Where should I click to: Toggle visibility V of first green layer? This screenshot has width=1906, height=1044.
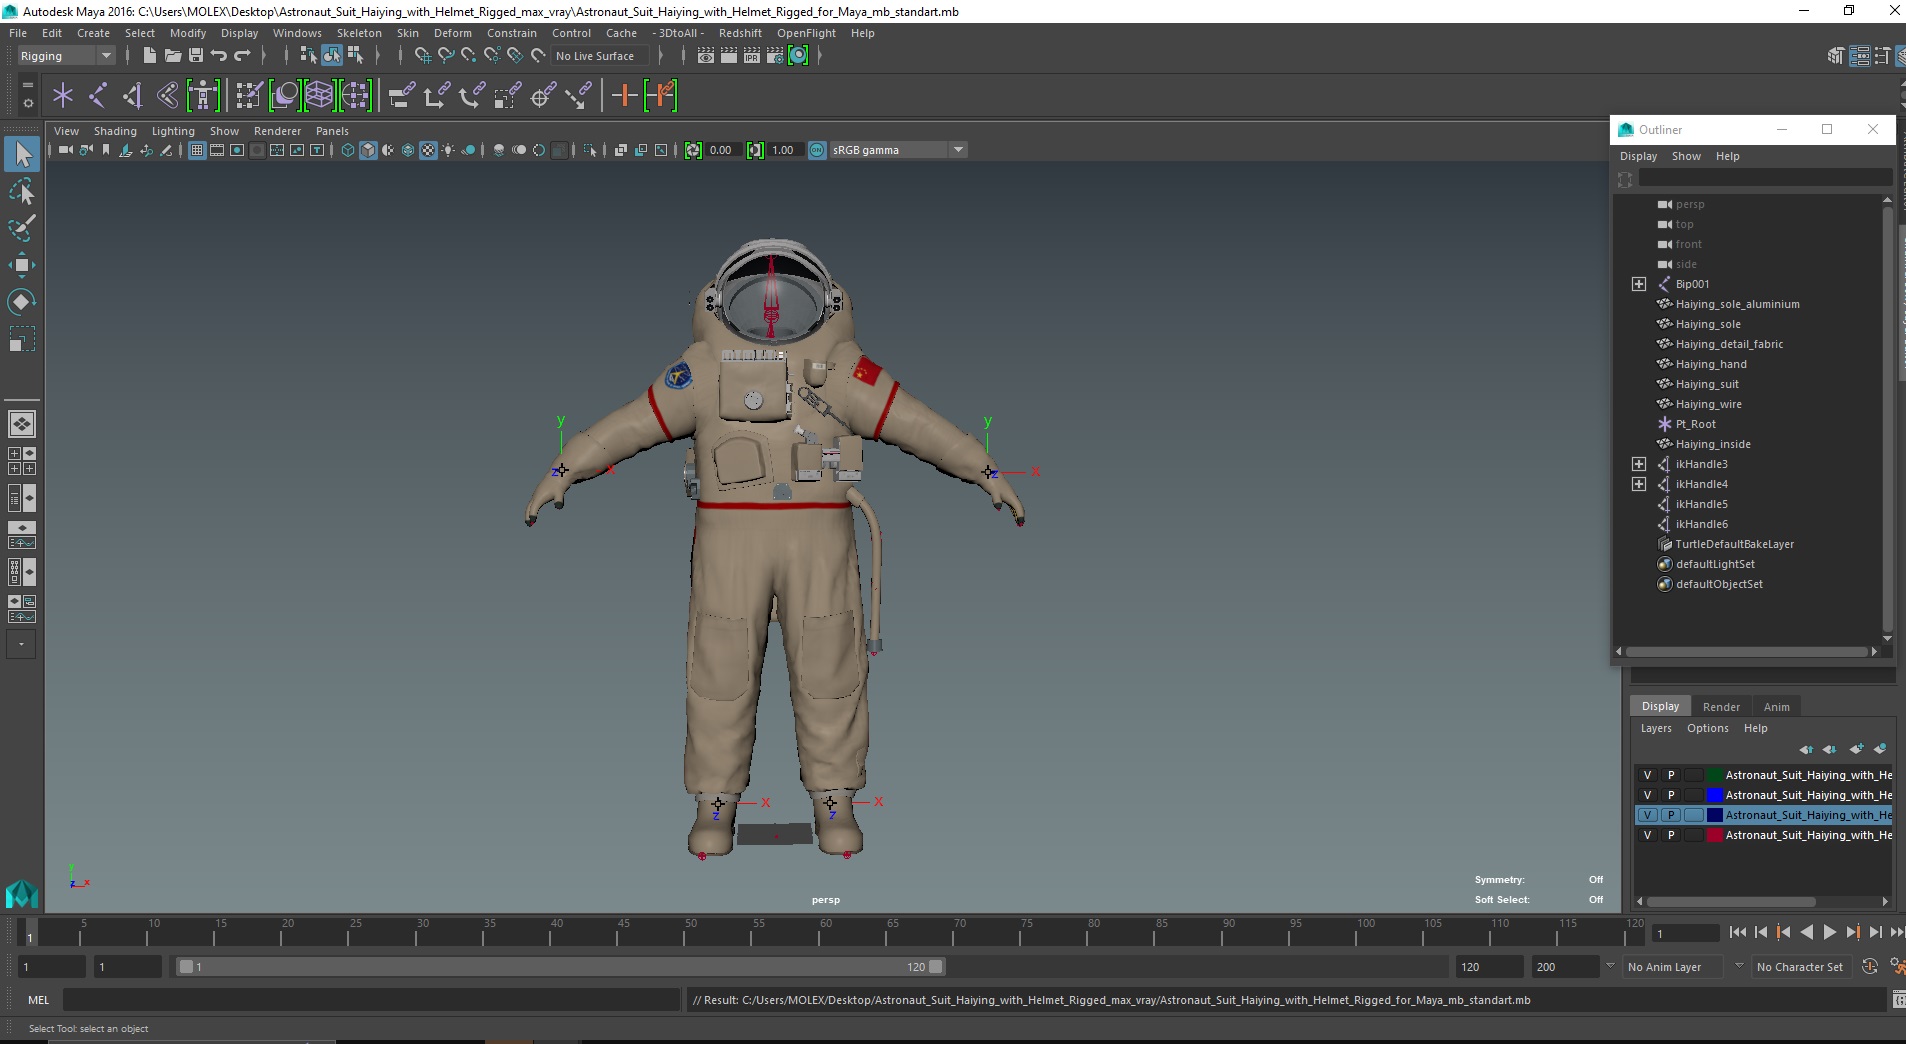[x=1648, y=775]
